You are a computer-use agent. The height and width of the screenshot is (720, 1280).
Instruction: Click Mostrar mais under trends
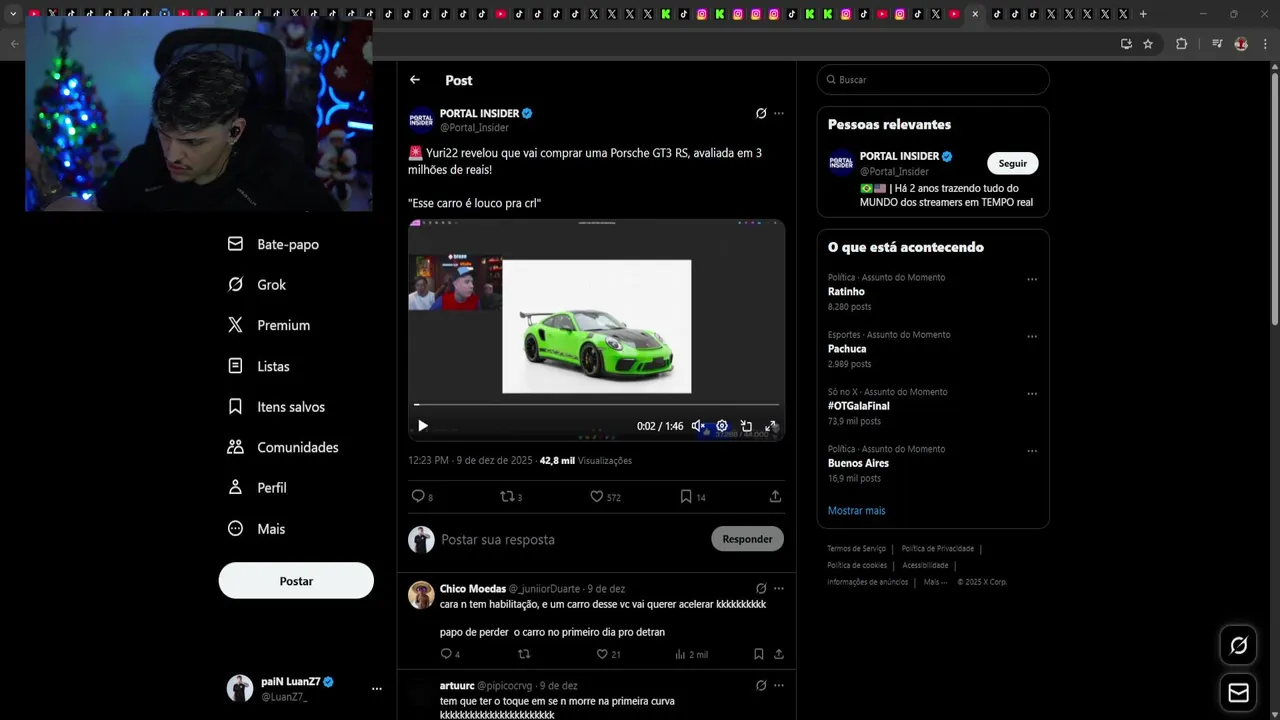[856, 511]
